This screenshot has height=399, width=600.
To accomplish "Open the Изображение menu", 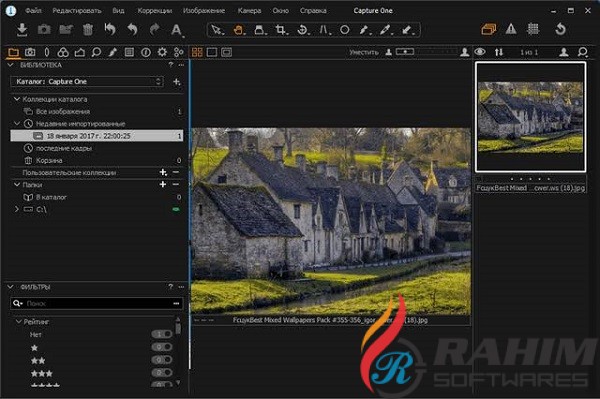I will (204, 11).
